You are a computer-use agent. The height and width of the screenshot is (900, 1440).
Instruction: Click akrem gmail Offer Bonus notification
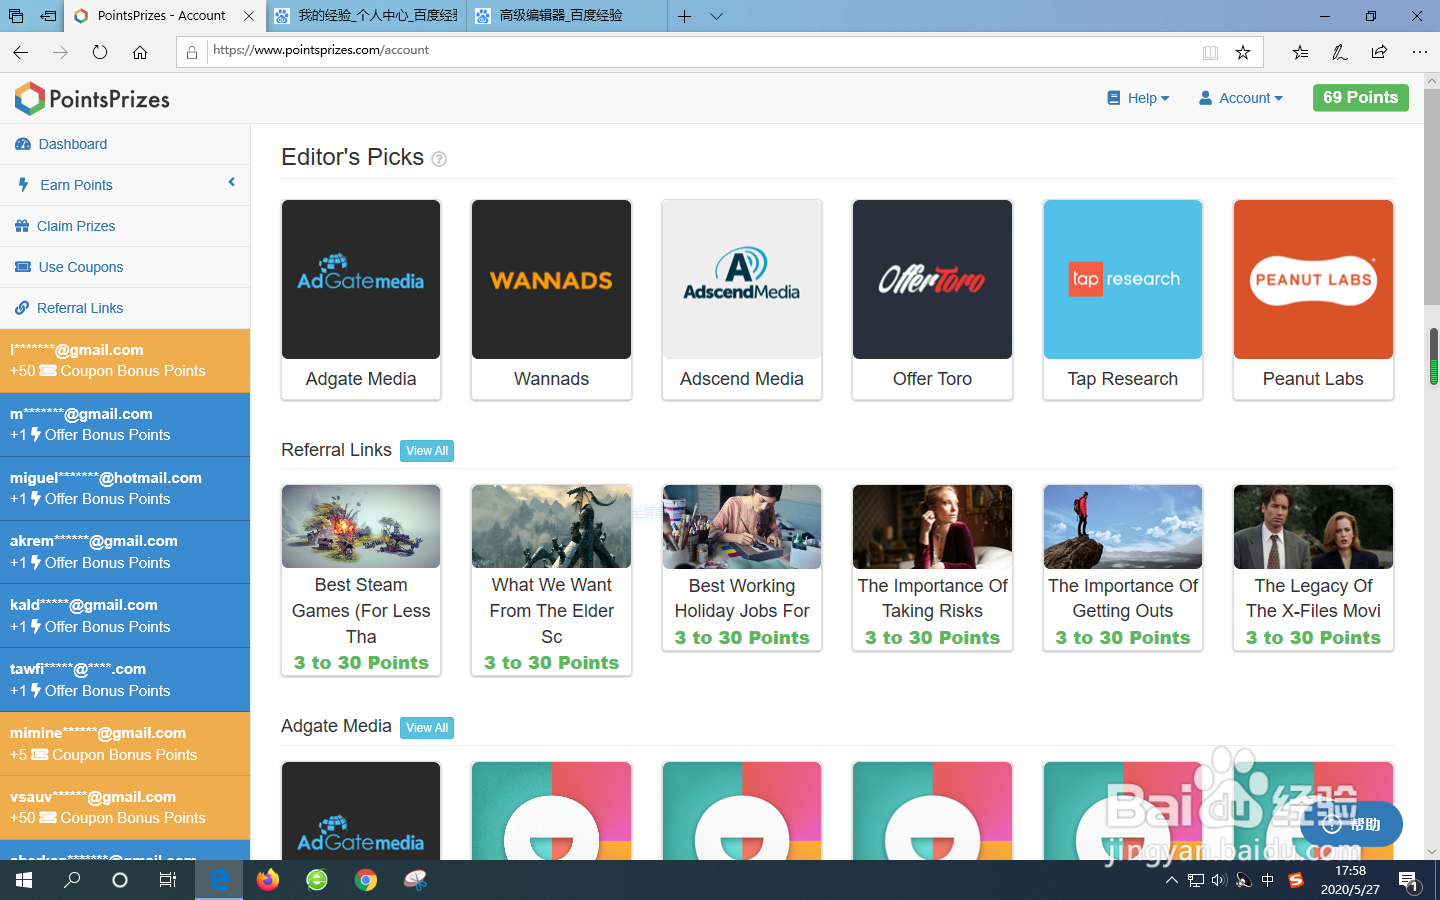click(125, 552)
